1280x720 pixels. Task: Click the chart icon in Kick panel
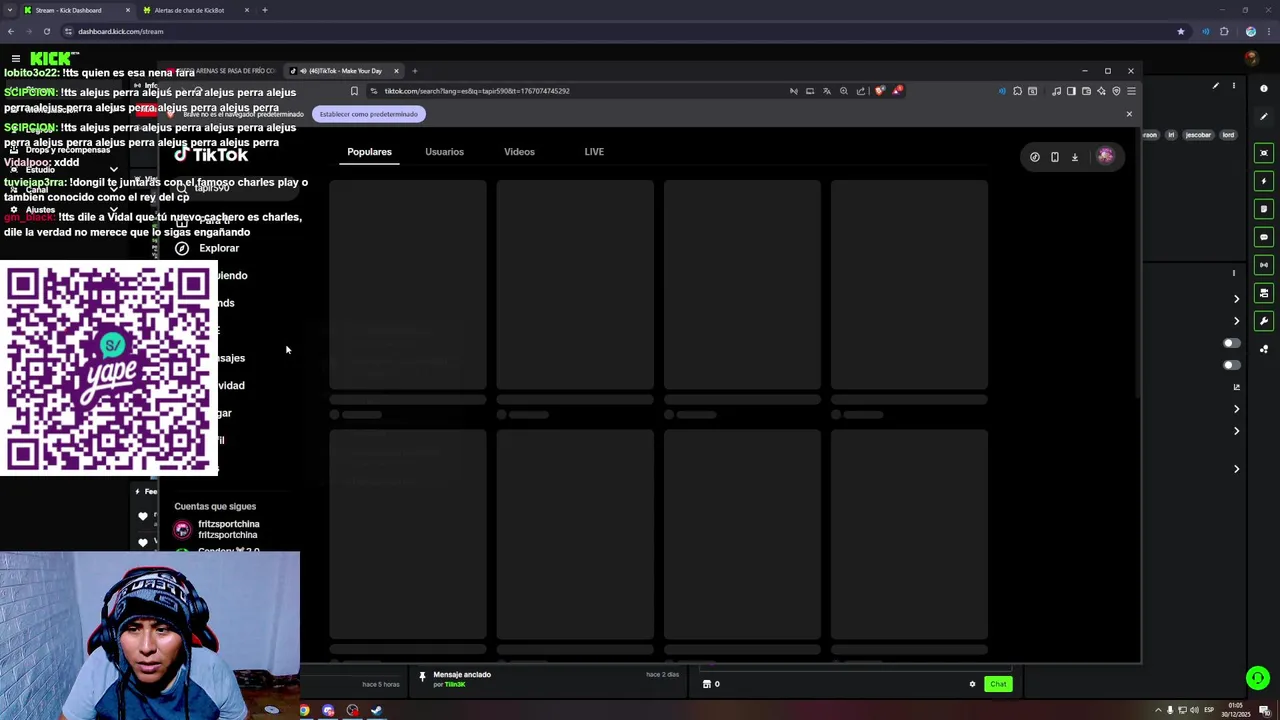coord(1236,387)
